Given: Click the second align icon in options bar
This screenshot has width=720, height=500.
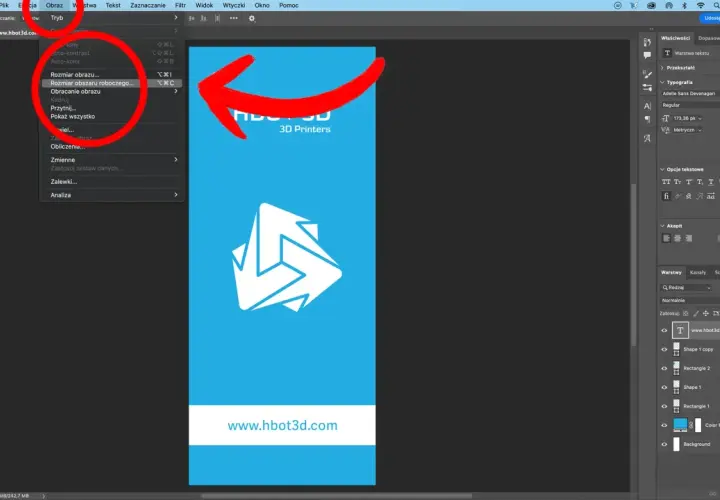Looking at the screenshot, I should [x=203, y=18].
